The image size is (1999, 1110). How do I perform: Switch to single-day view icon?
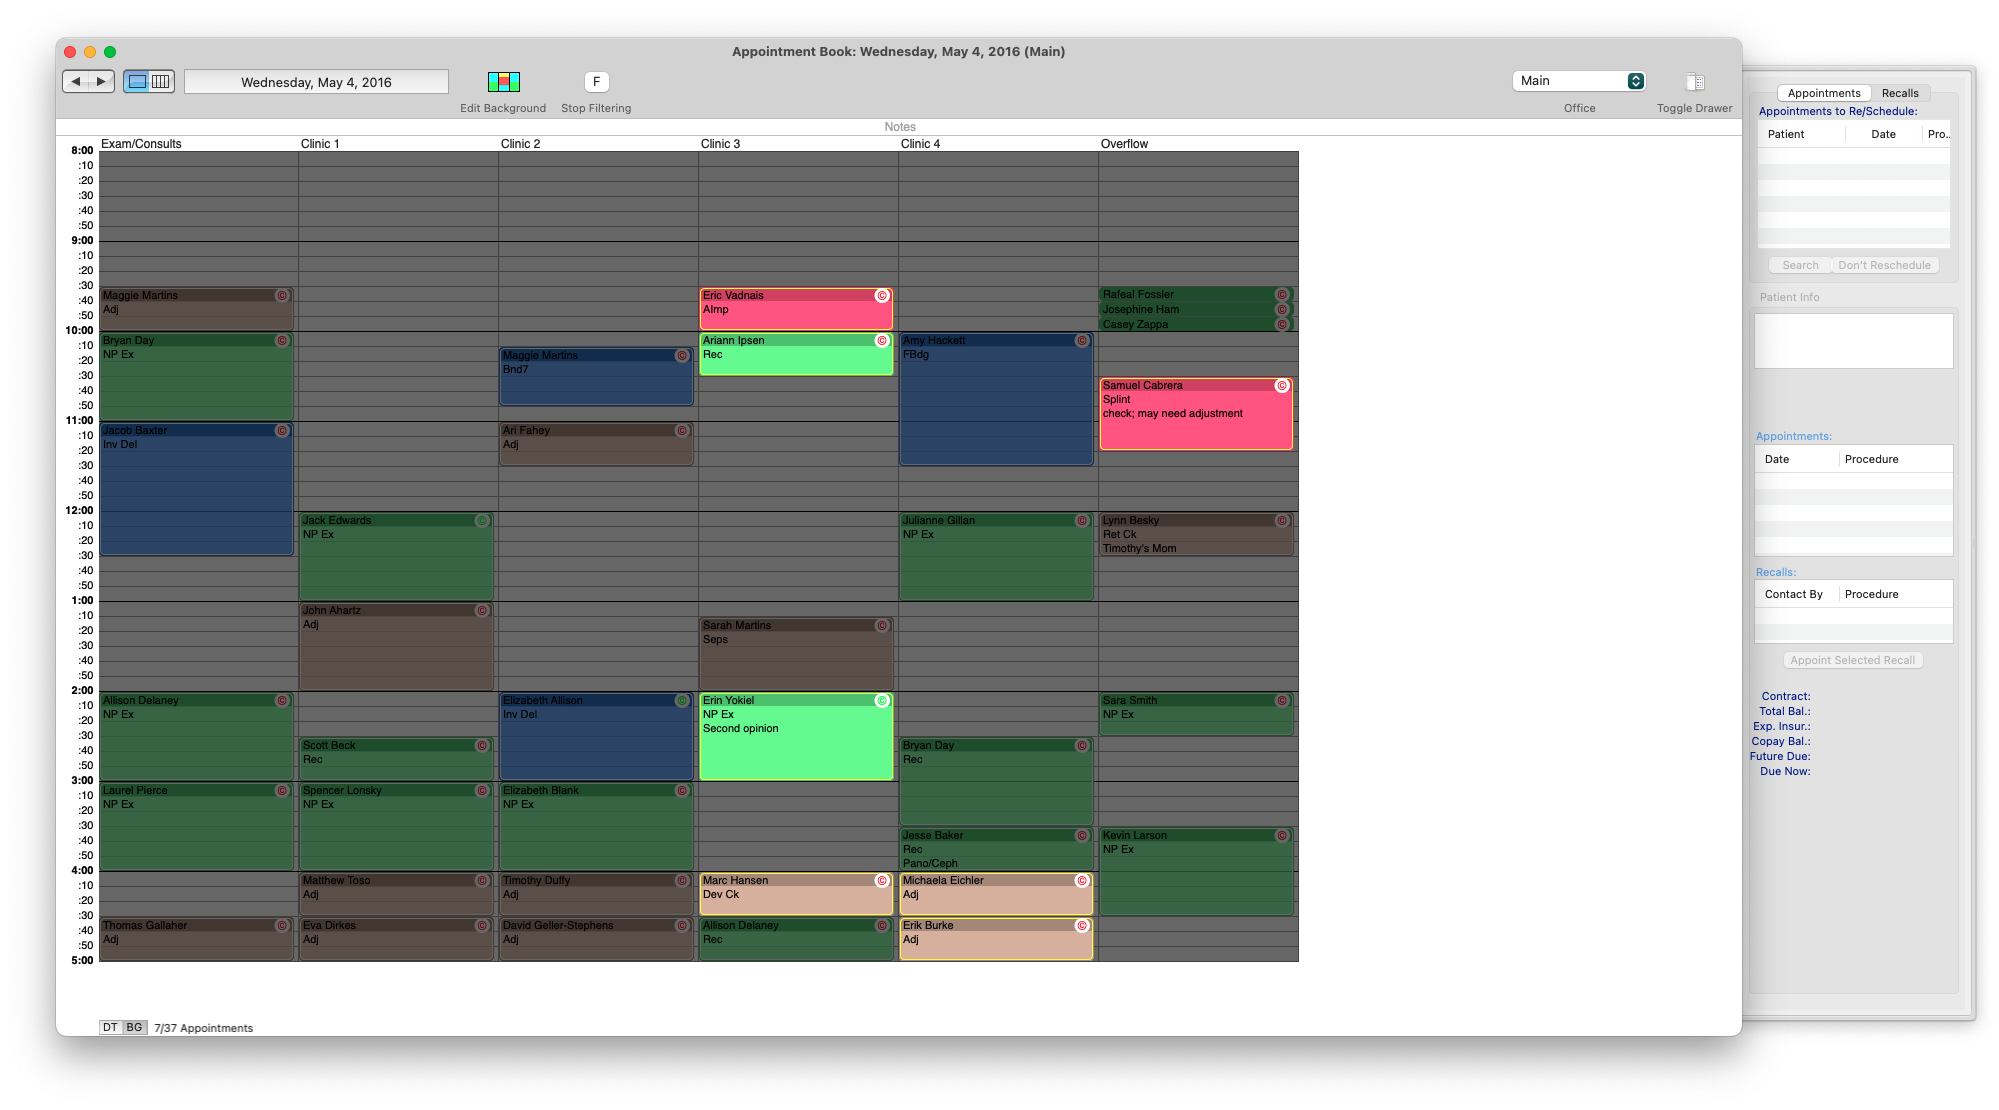pyautogui.click(x=138, y=82)
